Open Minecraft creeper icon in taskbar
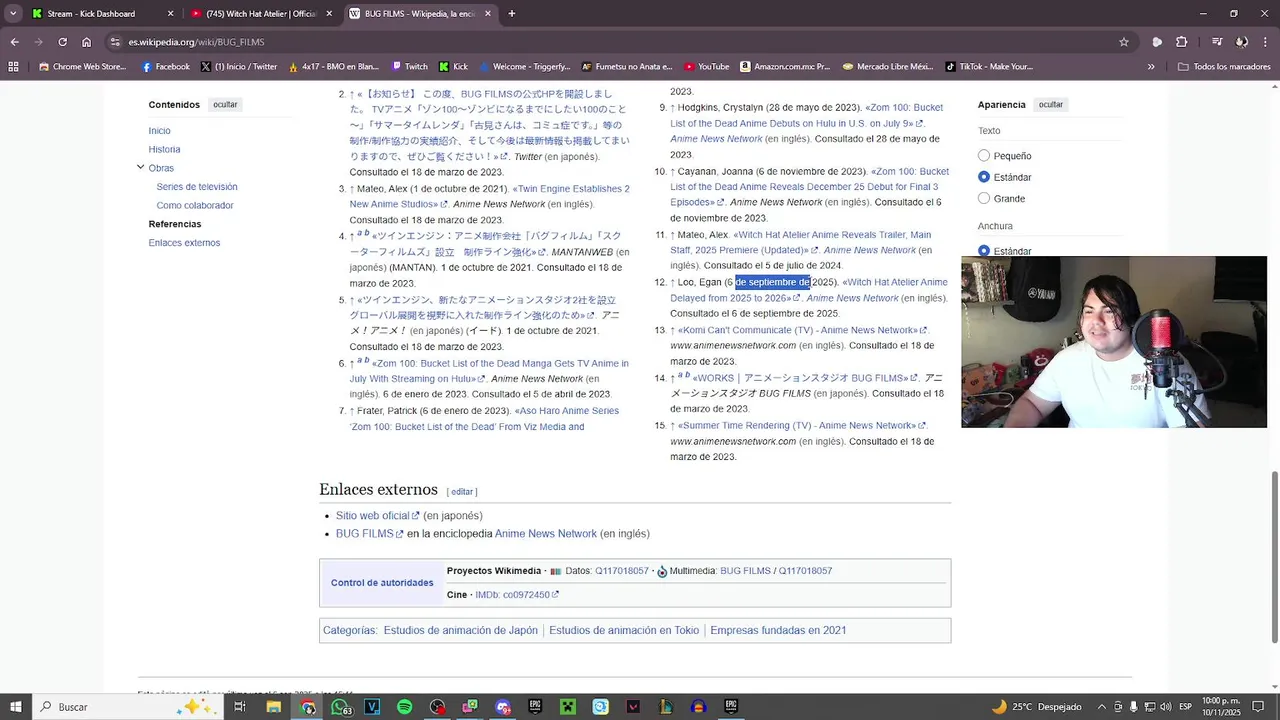The image size is (1280, 720). [567, 707]
